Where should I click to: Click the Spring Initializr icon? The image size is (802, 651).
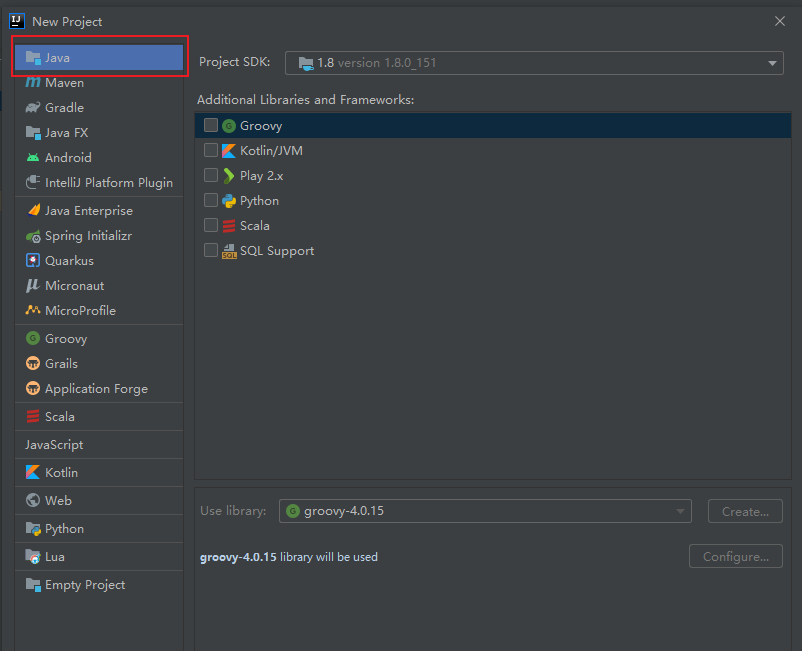pos(33,236)
